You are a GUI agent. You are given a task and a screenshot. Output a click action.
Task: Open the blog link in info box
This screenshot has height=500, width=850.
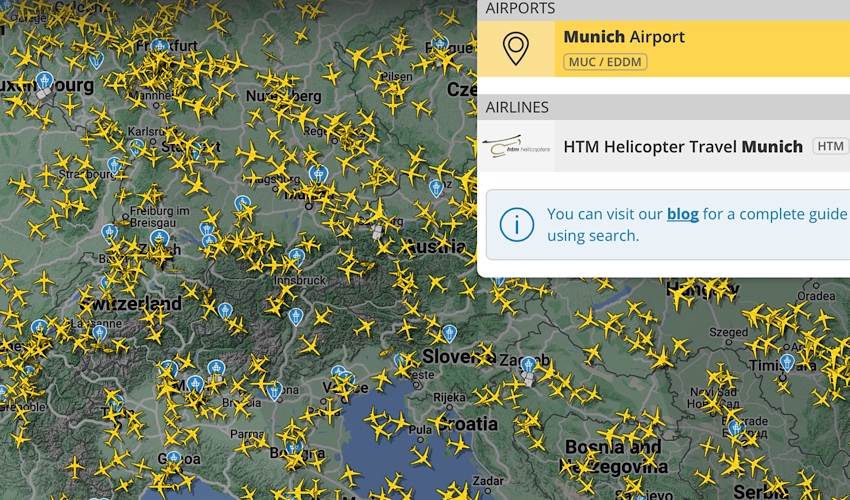(x=682, y=214)
